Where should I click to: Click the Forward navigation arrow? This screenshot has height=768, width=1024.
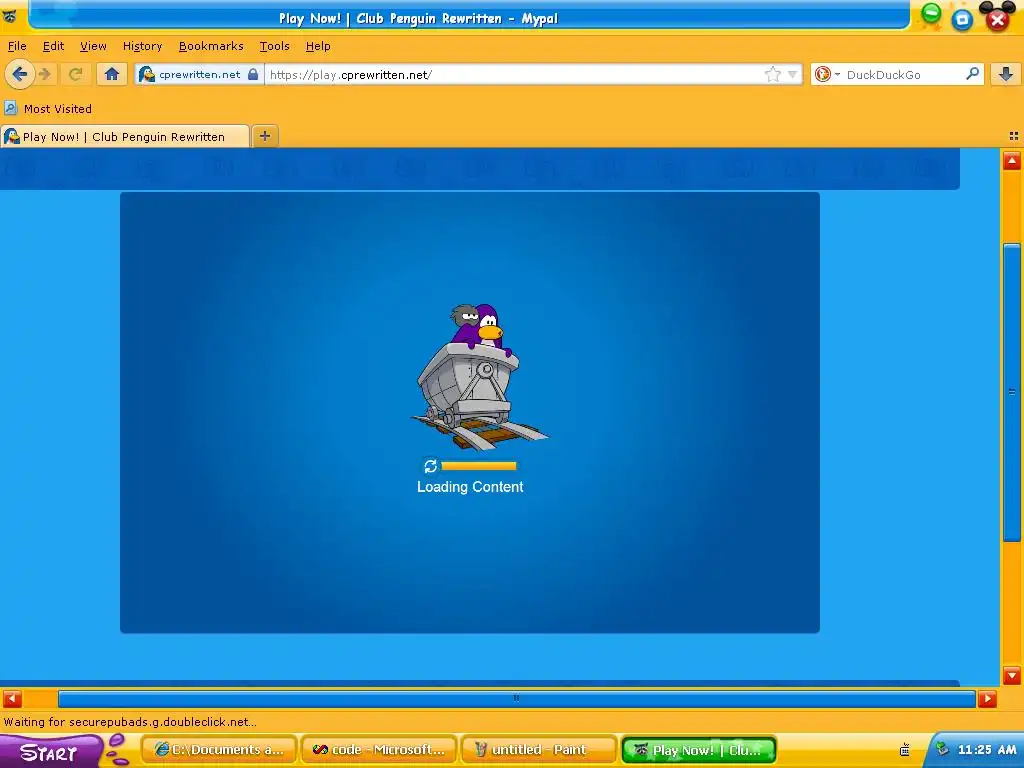point(44,74)
